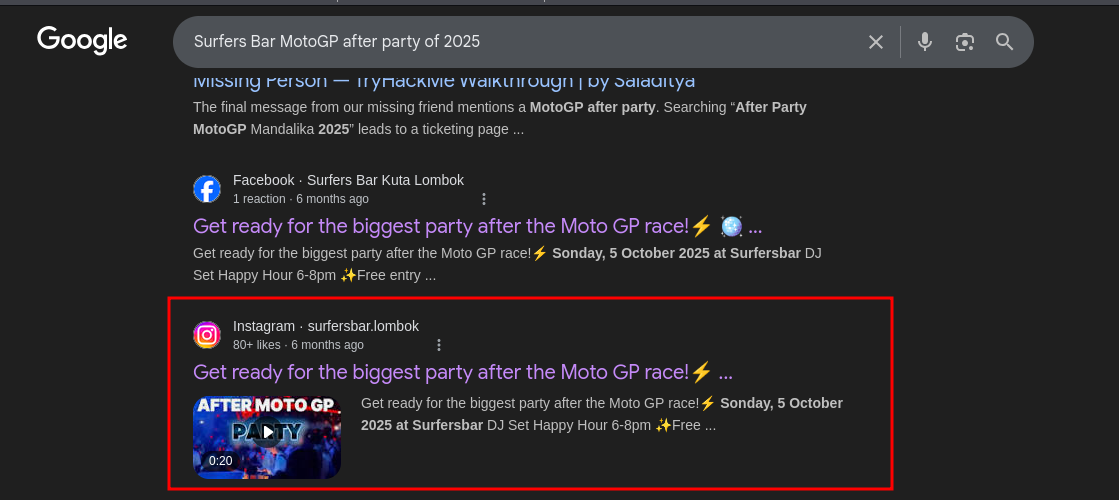1119x500 pixels.
Task: Click the Google logo
Action: 82,40
